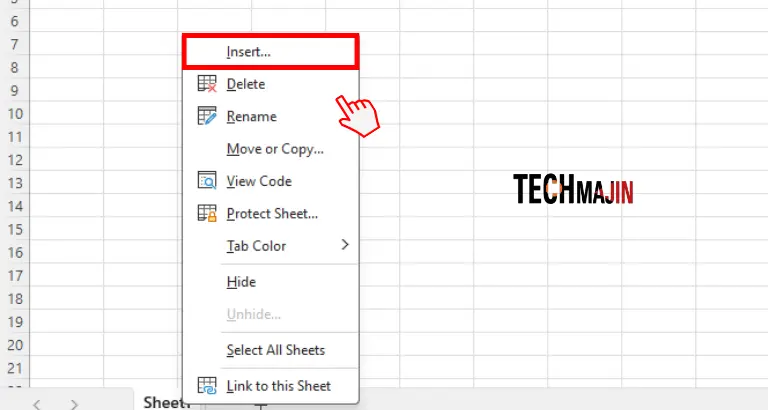The image size is (768, 410).
Task: Select row header 13
Action: (x=15, y=183)
